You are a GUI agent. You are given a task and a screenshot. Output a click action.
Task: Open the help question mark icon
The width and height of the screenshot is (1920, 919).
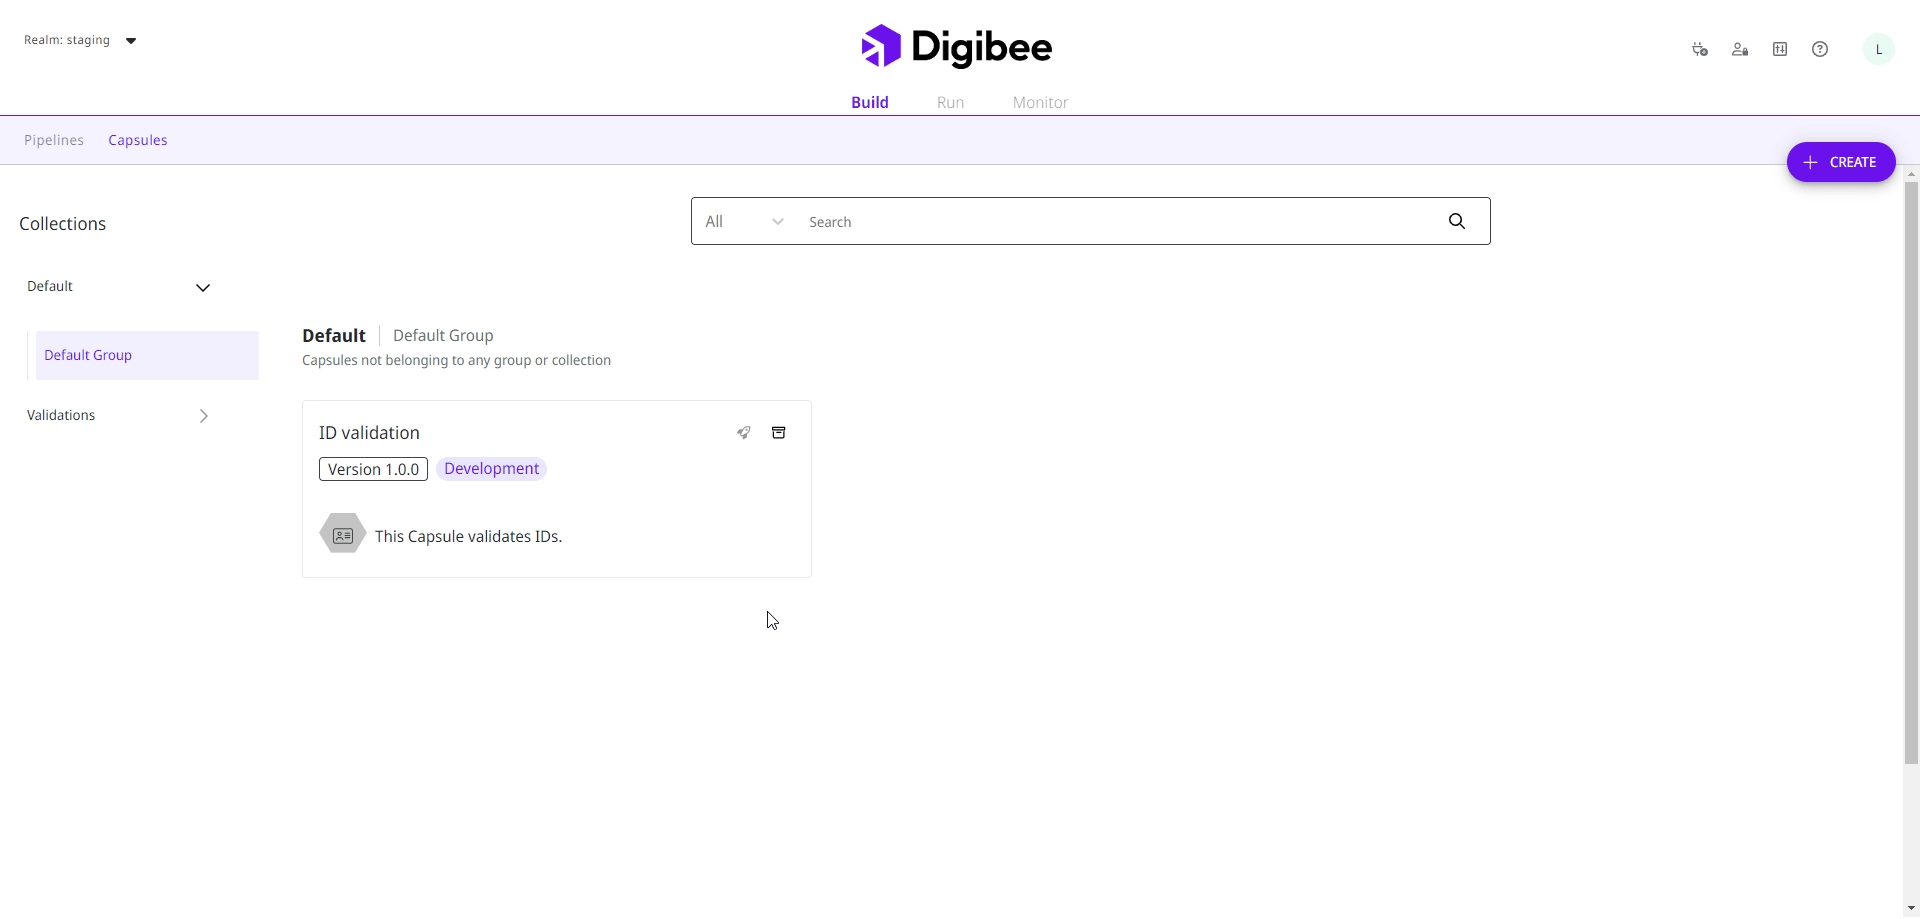1819,49
